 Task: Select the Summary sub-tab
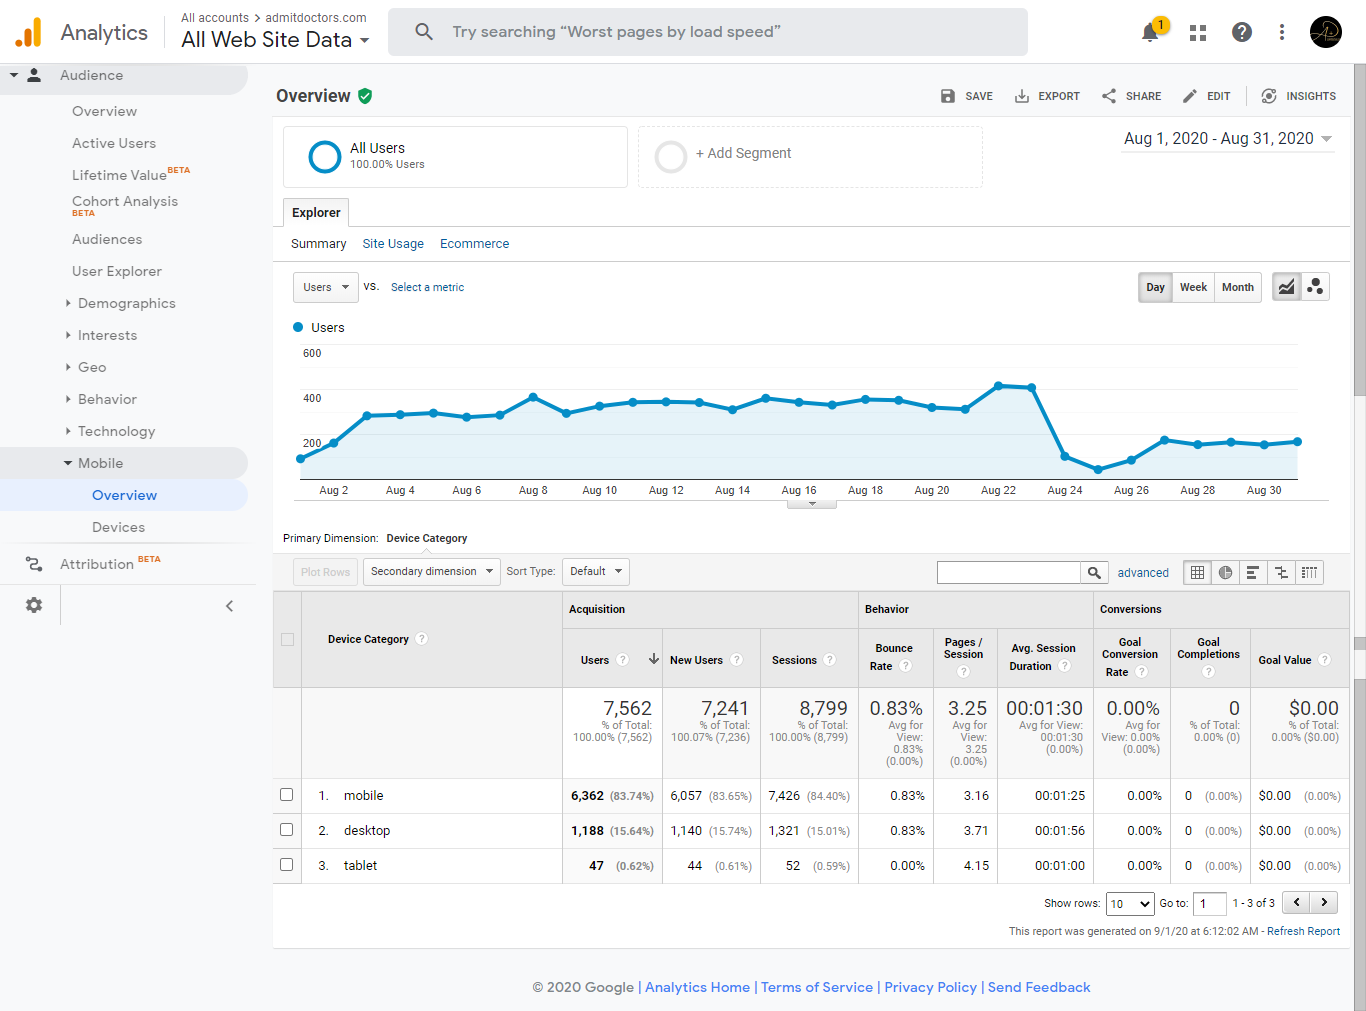click(x=318, y=244)
